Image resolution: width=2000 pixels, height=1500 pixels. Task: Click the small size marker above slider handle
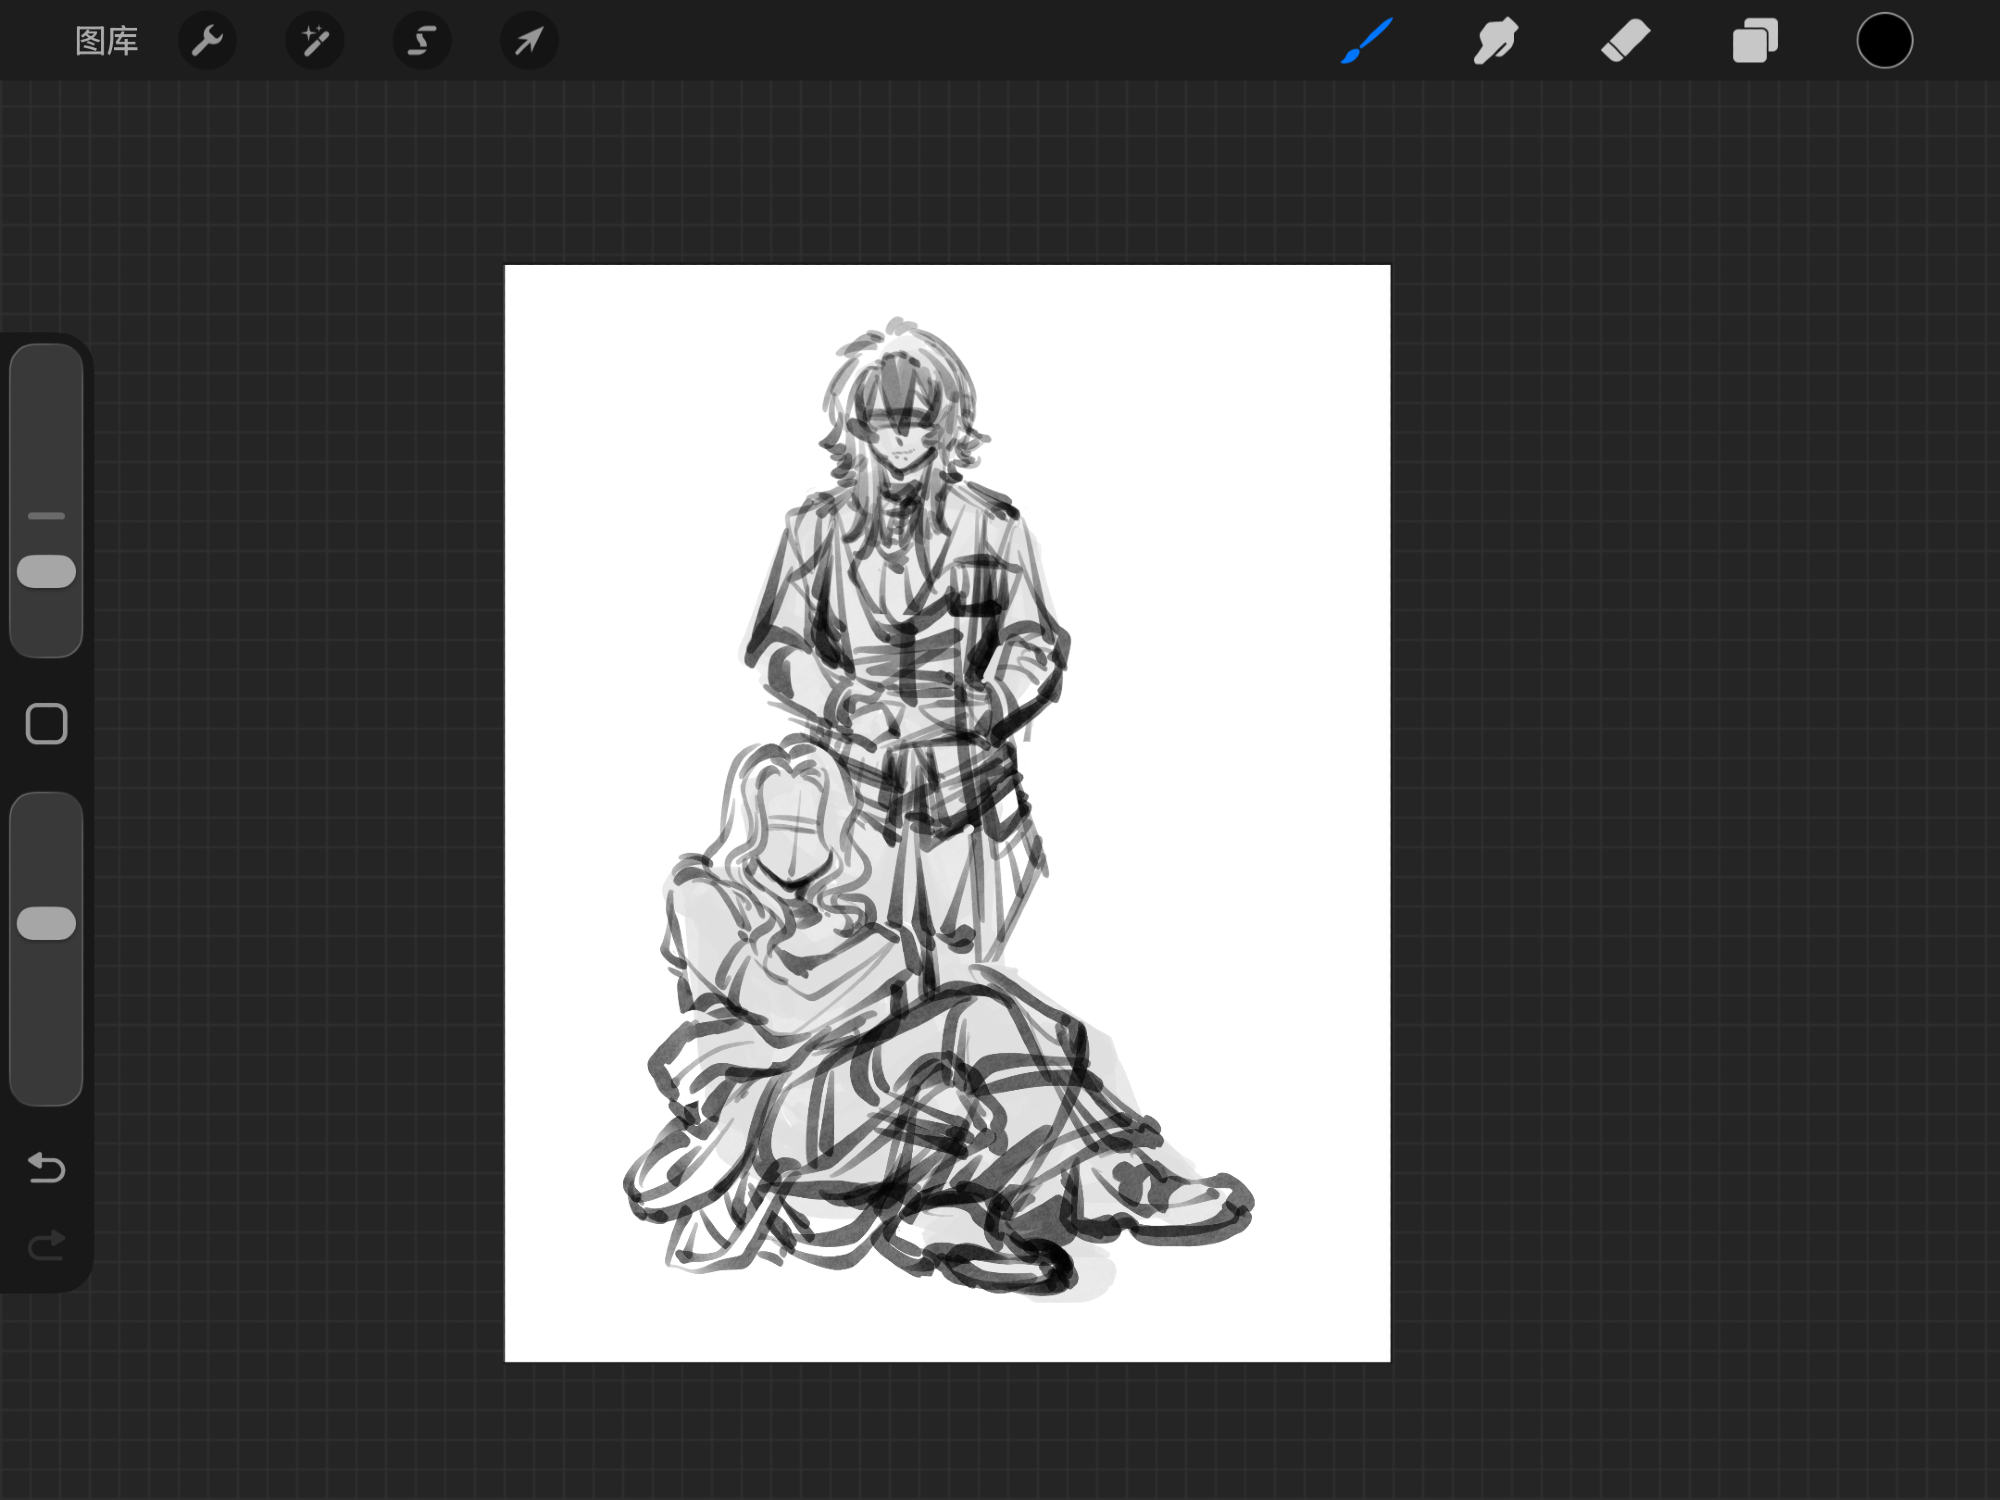pos(46,516)
